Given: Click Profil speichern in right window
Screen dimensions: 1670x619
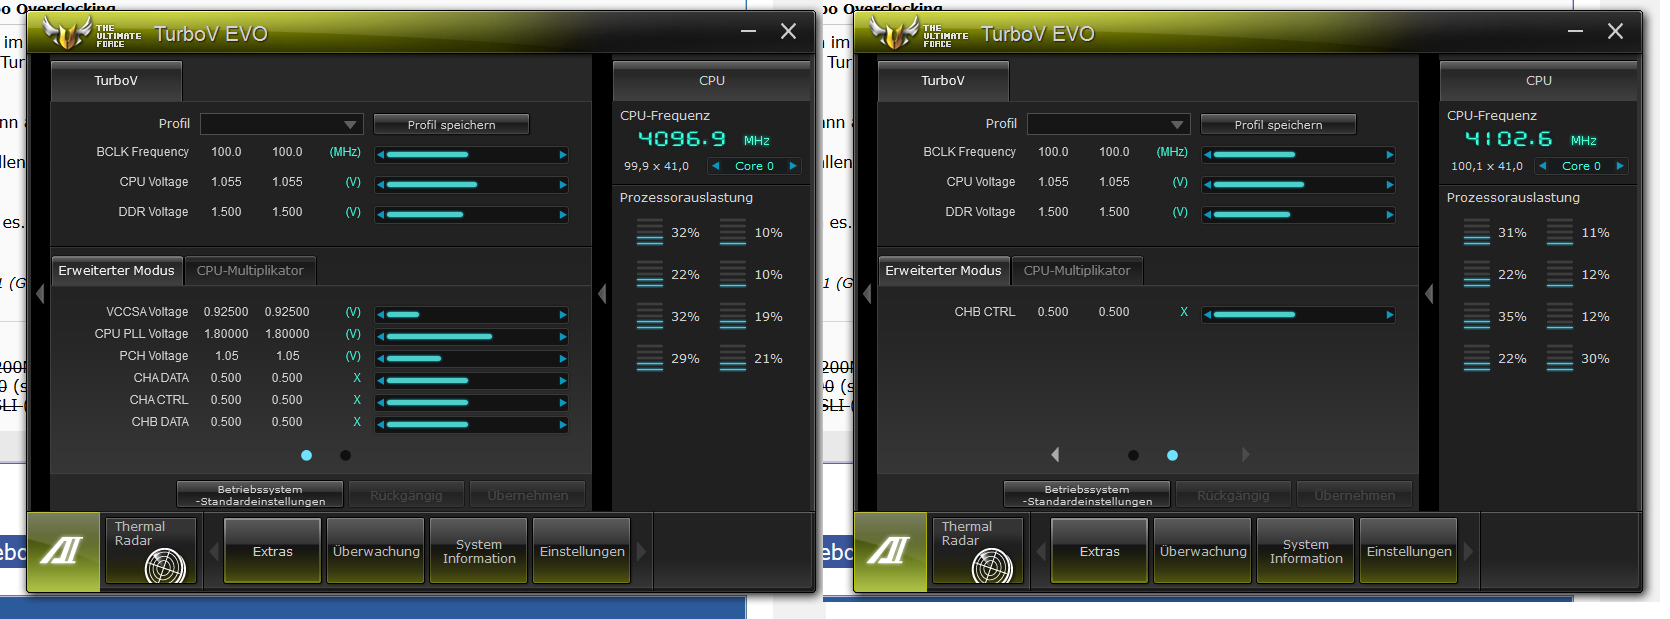Looking at the screenshot, I should coord(1278,125).
